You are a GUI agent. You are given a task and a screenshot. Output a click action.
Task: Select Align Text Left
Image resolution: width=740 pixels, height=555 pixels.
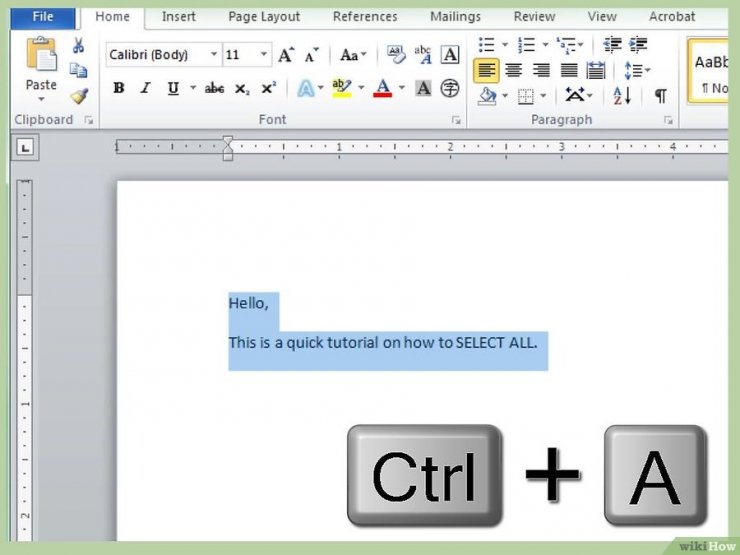coord(486,71)
